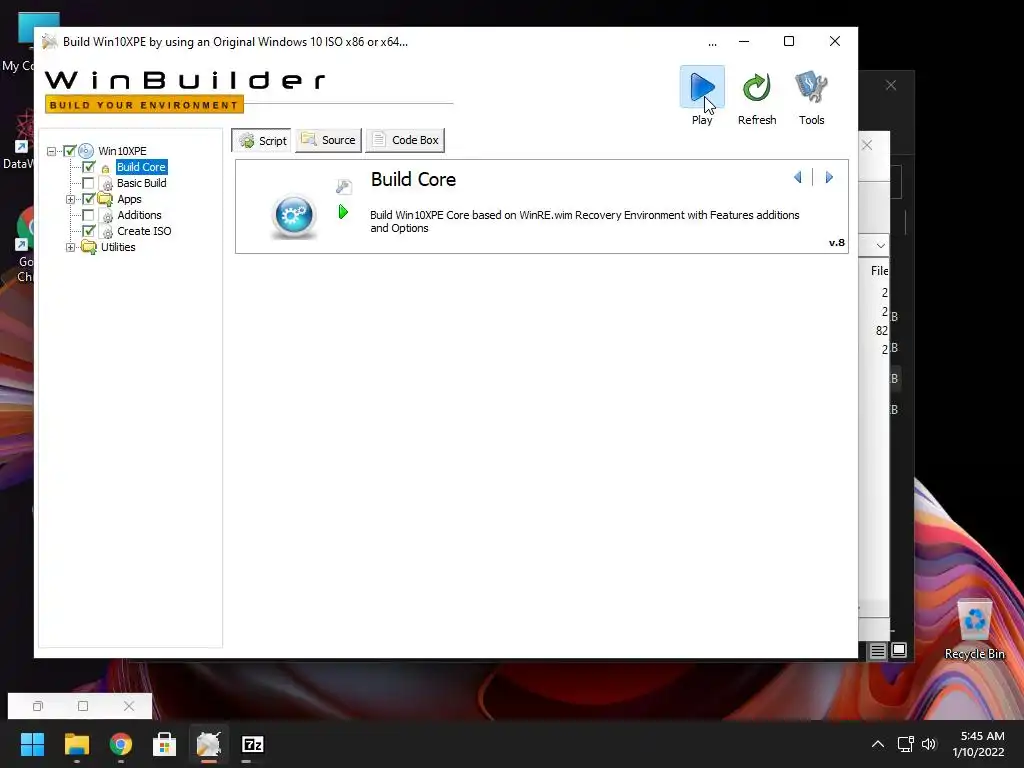
Task: Select Build Core in the tree
Action: click(141, 167)
